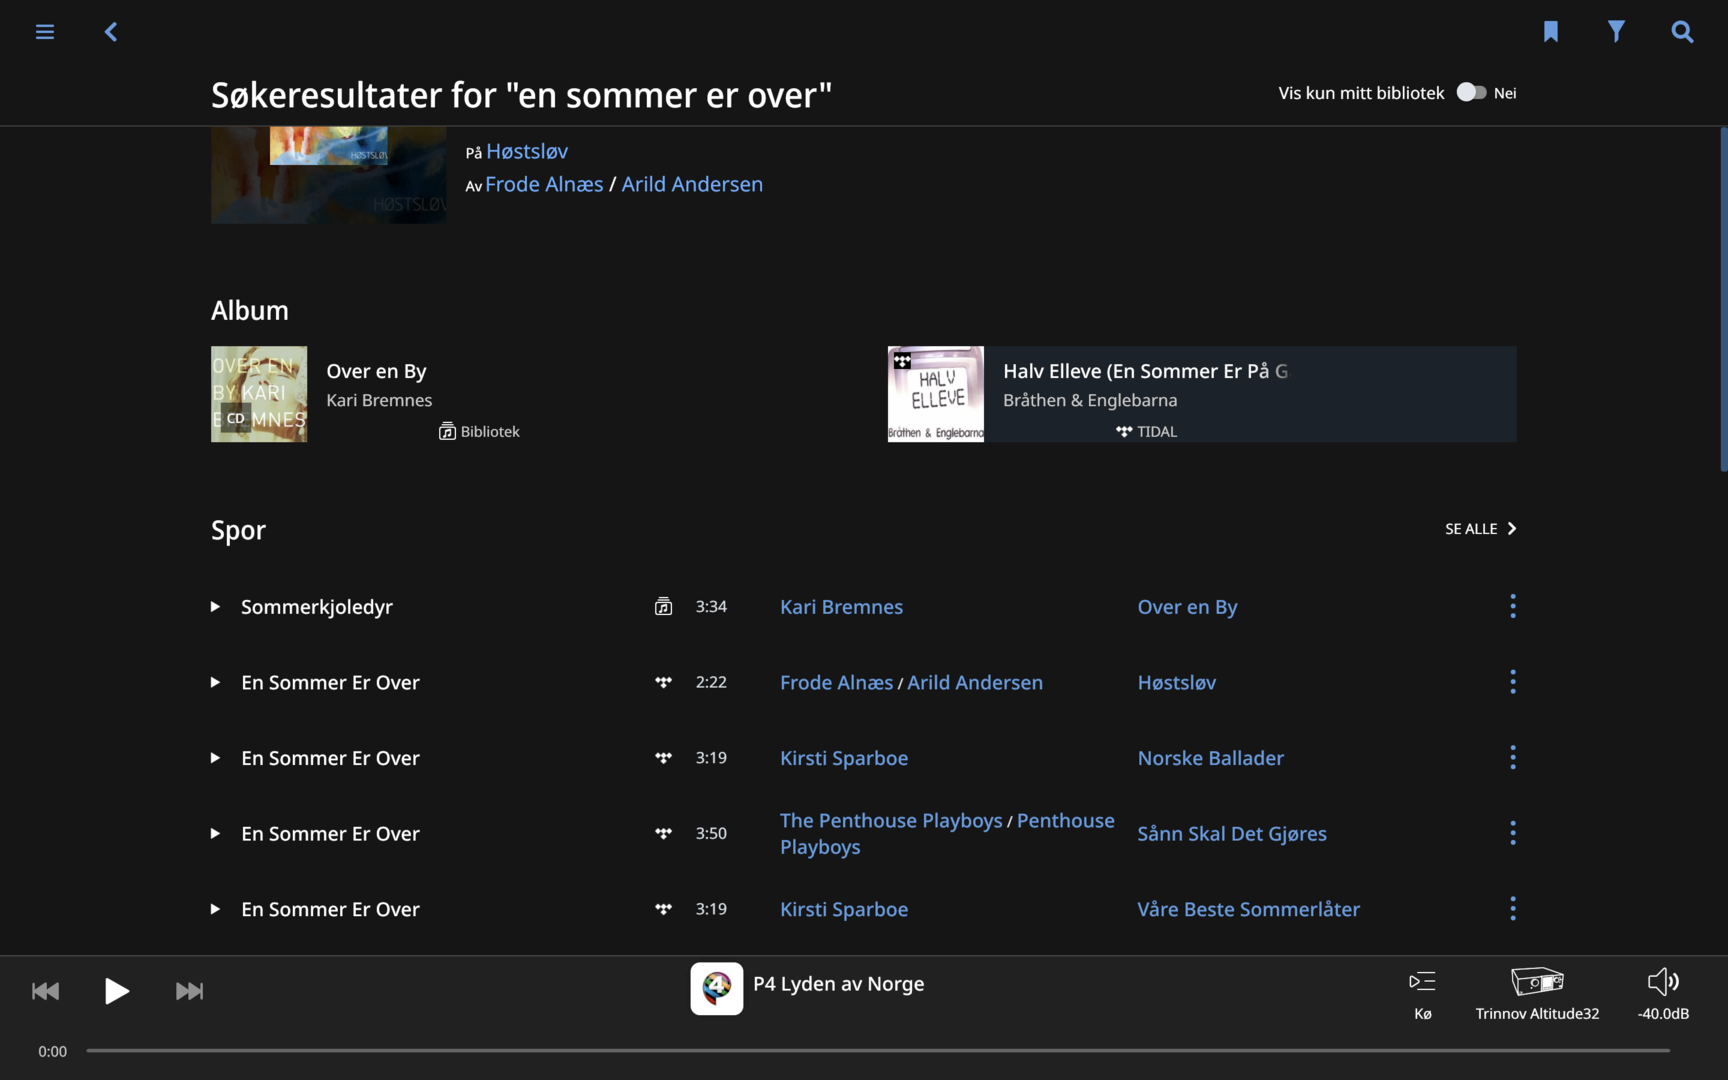This screenshot has height=1080, width=1728.
Task: Click the TIDAL icon on the Våre Beste Sommerlåter row
Action: pyautogui.click(x=663, y=909)
